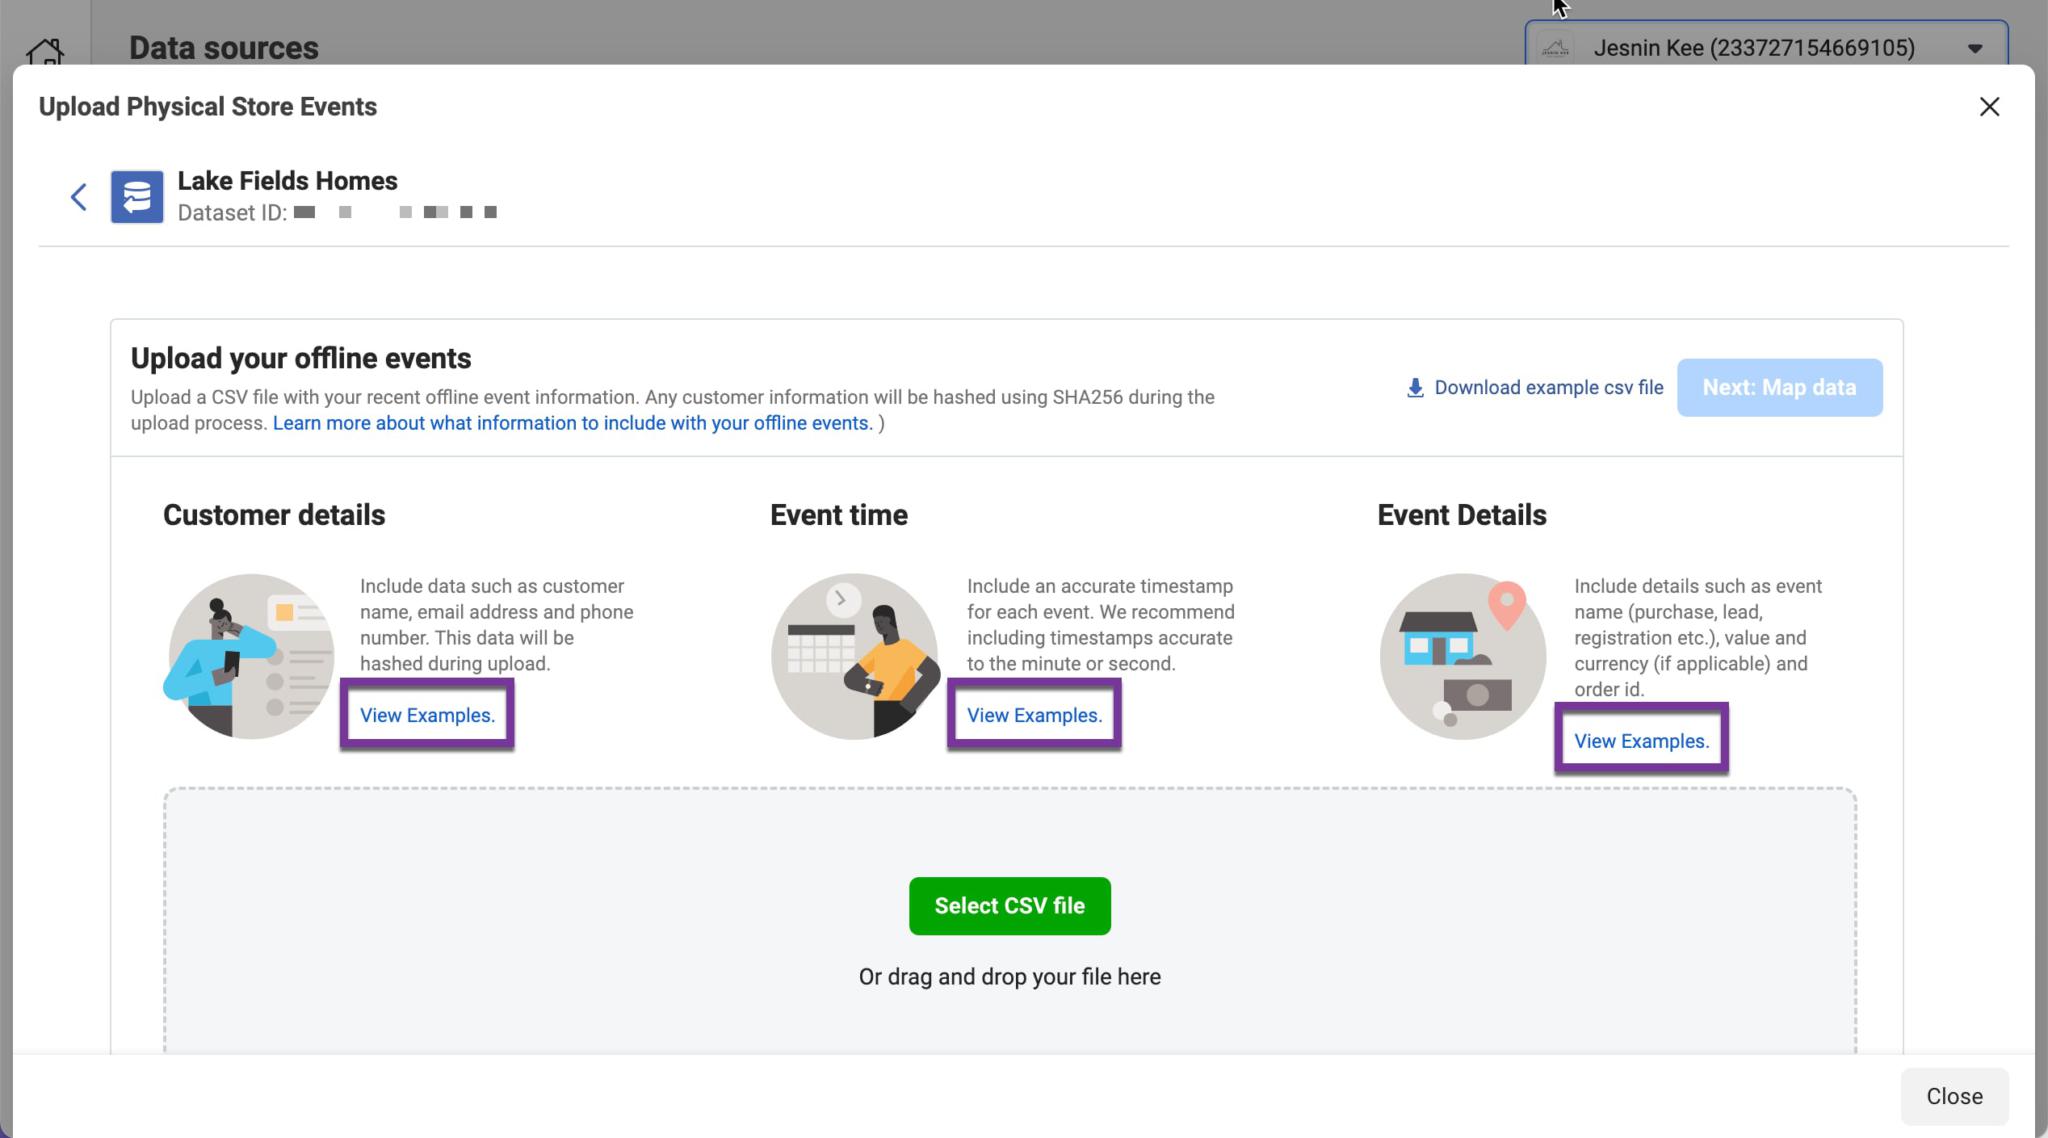
Task: Click the Close button at bottom right
Action: pyautogui.click(x=1954, y=1096)
